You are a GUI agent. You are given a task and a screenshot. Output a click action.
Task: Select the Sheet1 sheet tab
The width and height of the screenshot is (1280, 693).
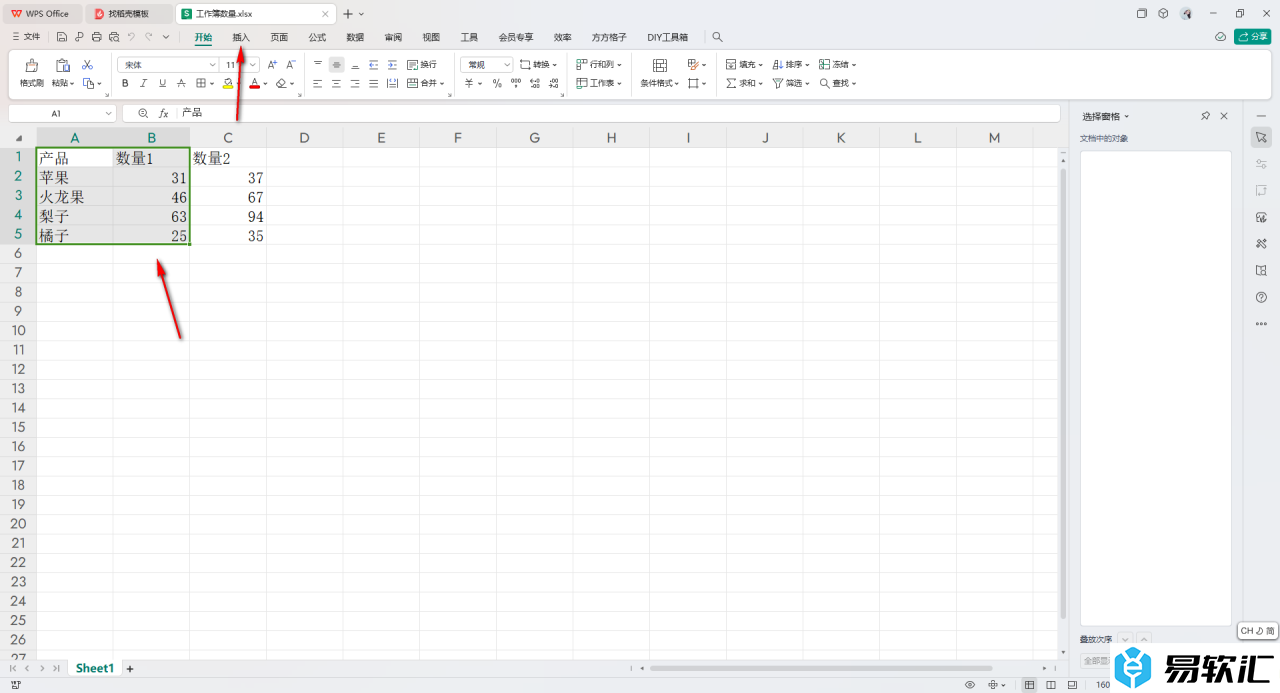click(x=95, y=668)
